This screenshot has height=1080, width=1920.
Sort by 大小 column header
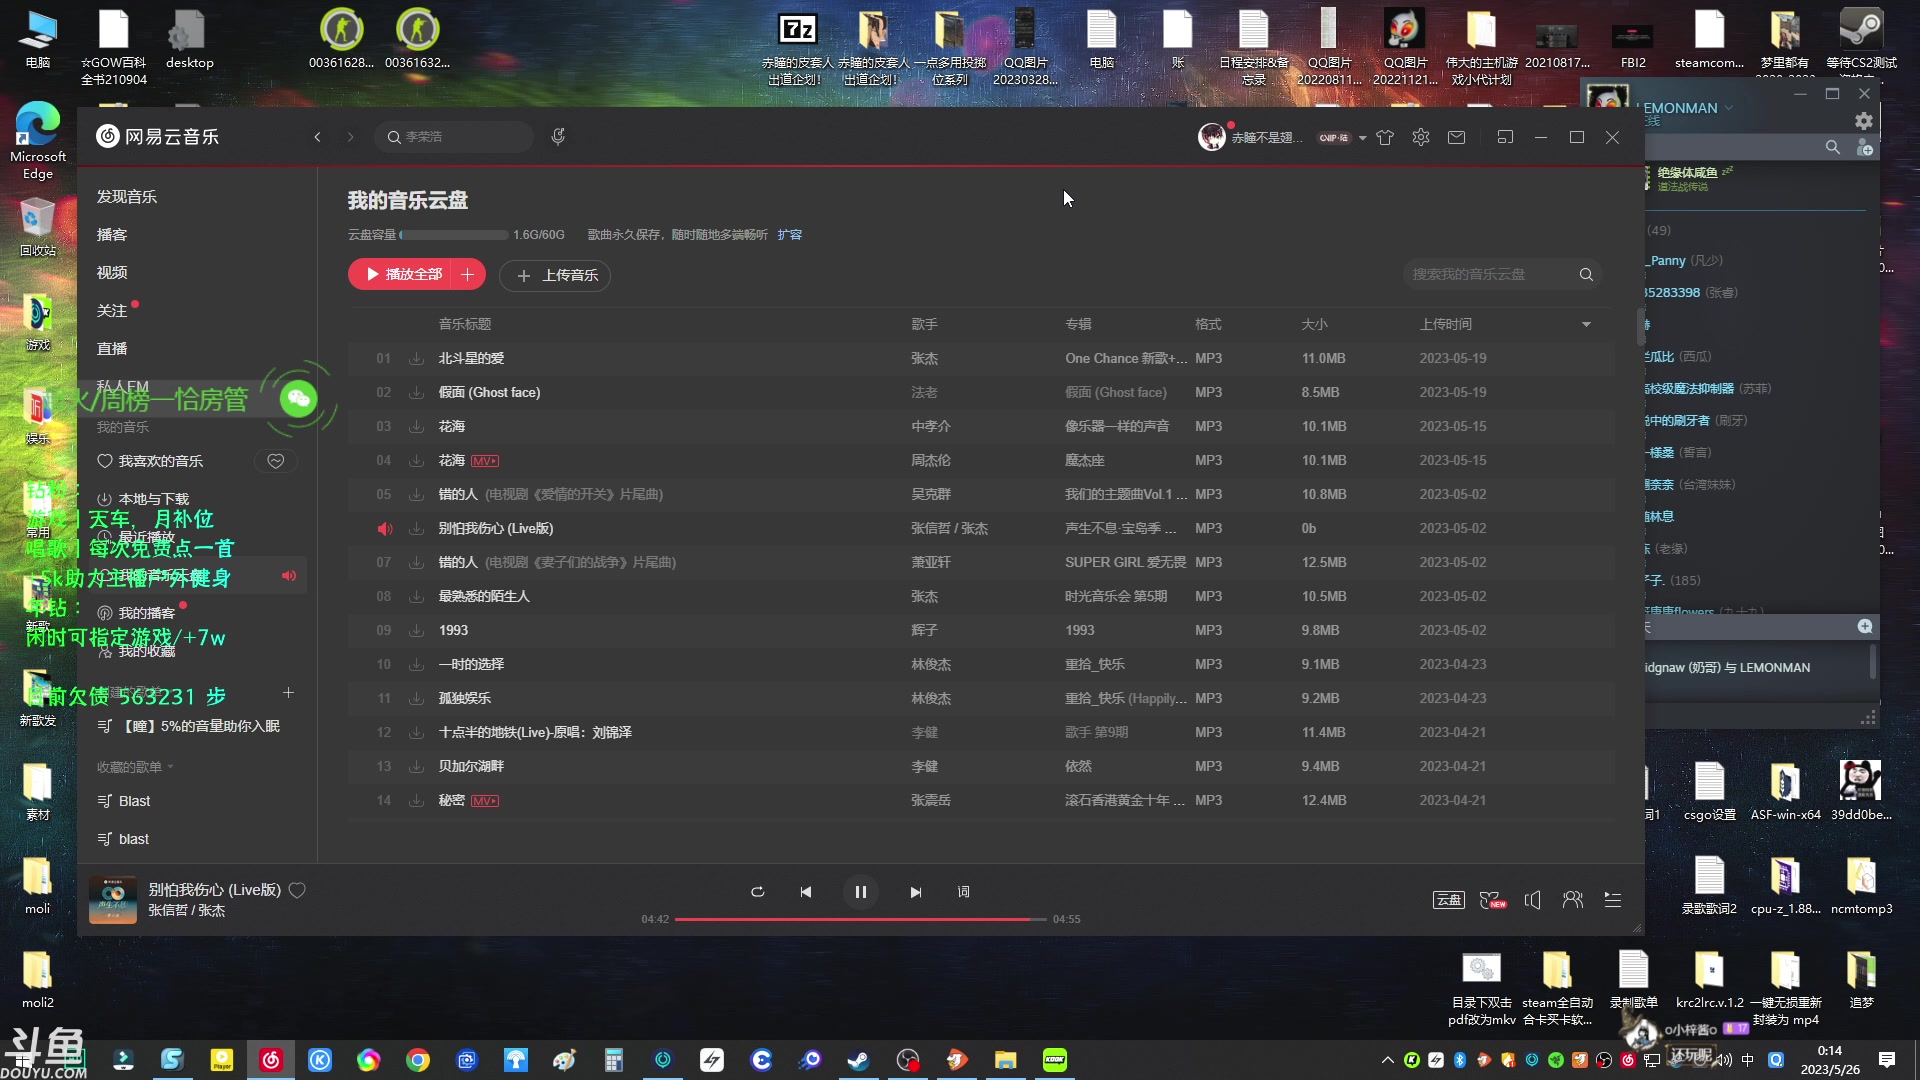pyautogui.click(x=1314, y=324)
